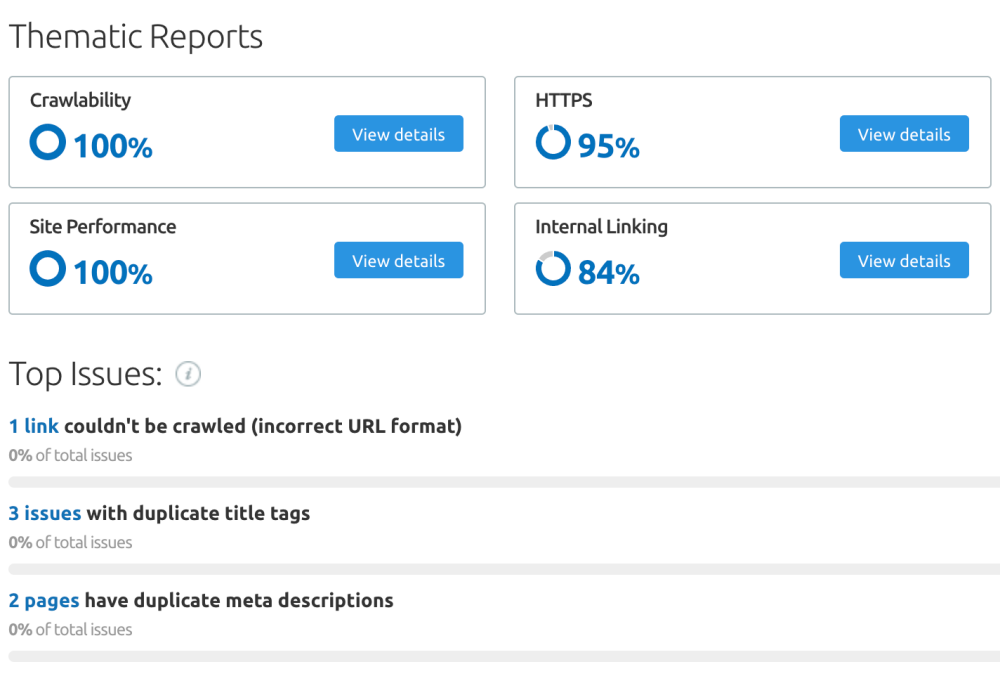This screenshot has height=676, width=1000.
Task: Click the Thematic Reports heading
Action: pyautogui.click(x=136, y=37)
